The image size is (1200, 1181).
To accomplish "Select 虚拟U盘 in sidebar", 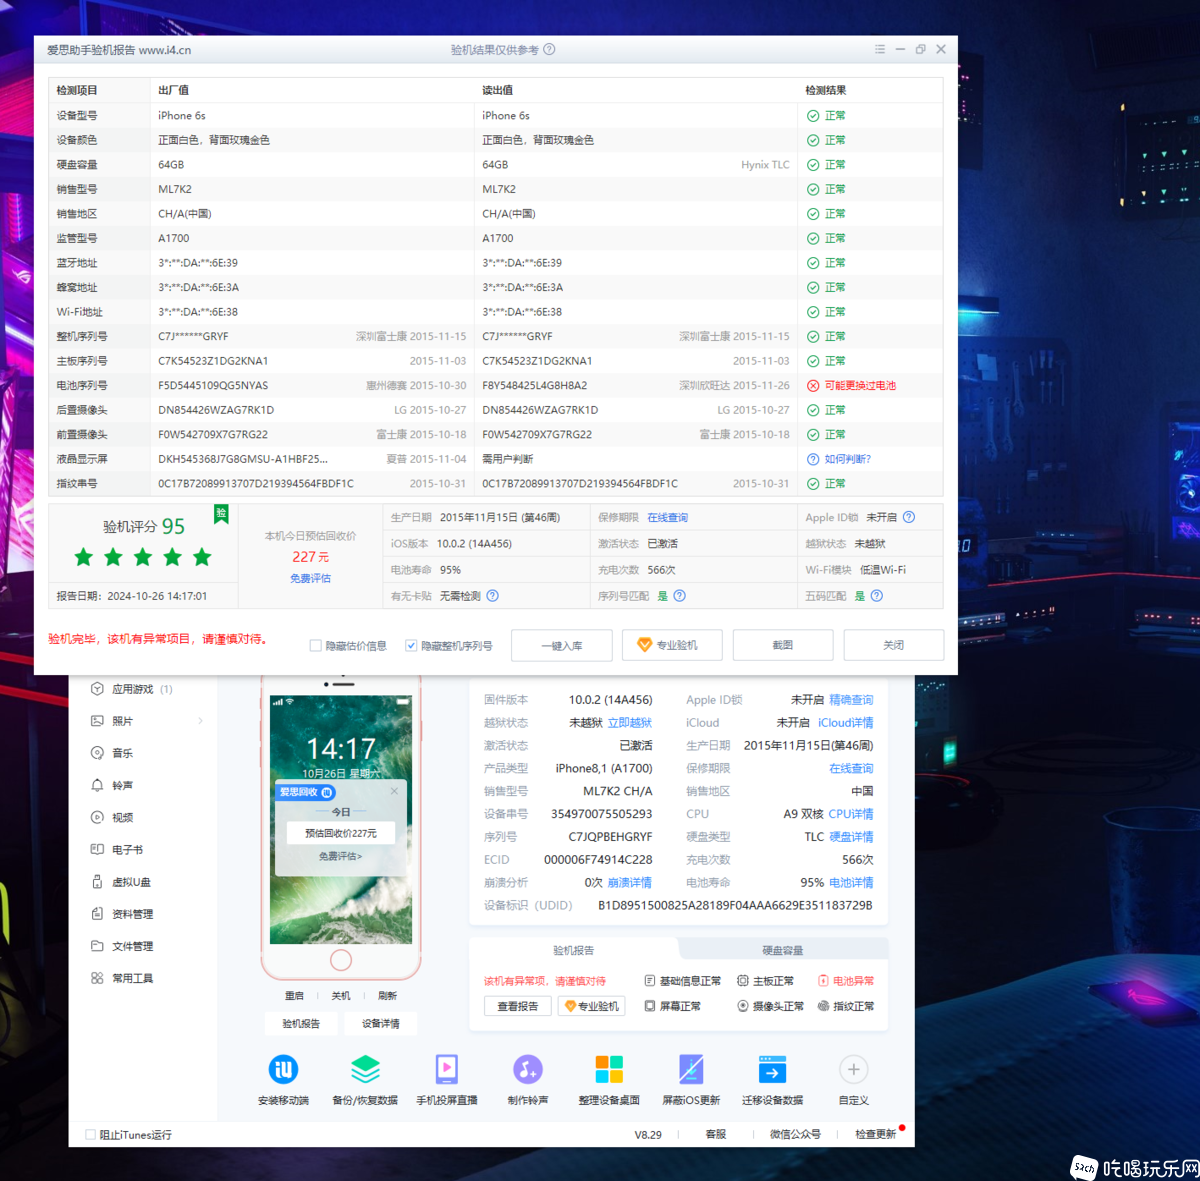I will [x=131, y=882].
